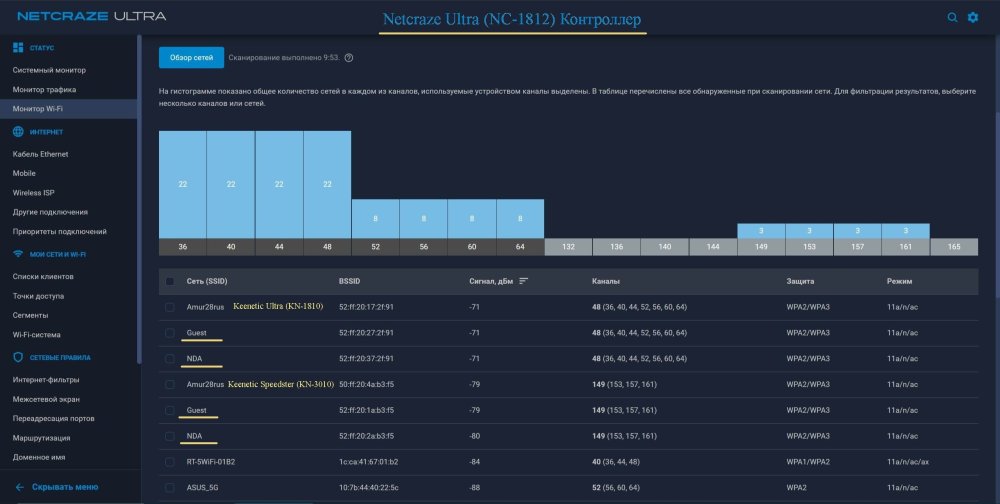Select channel 161 histogram bar
1000x504 pixels.
click(x=906, y=231)
